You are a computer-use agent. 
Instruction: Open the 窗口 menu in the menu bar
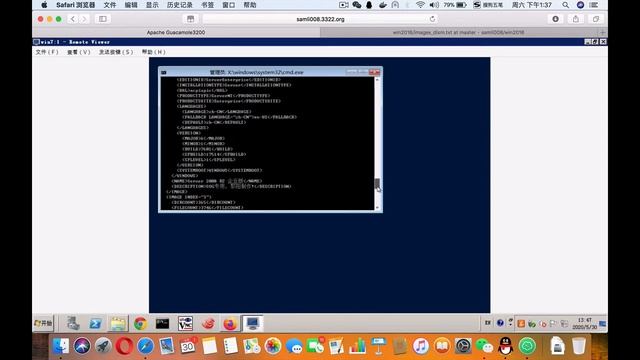click(229, 5)
